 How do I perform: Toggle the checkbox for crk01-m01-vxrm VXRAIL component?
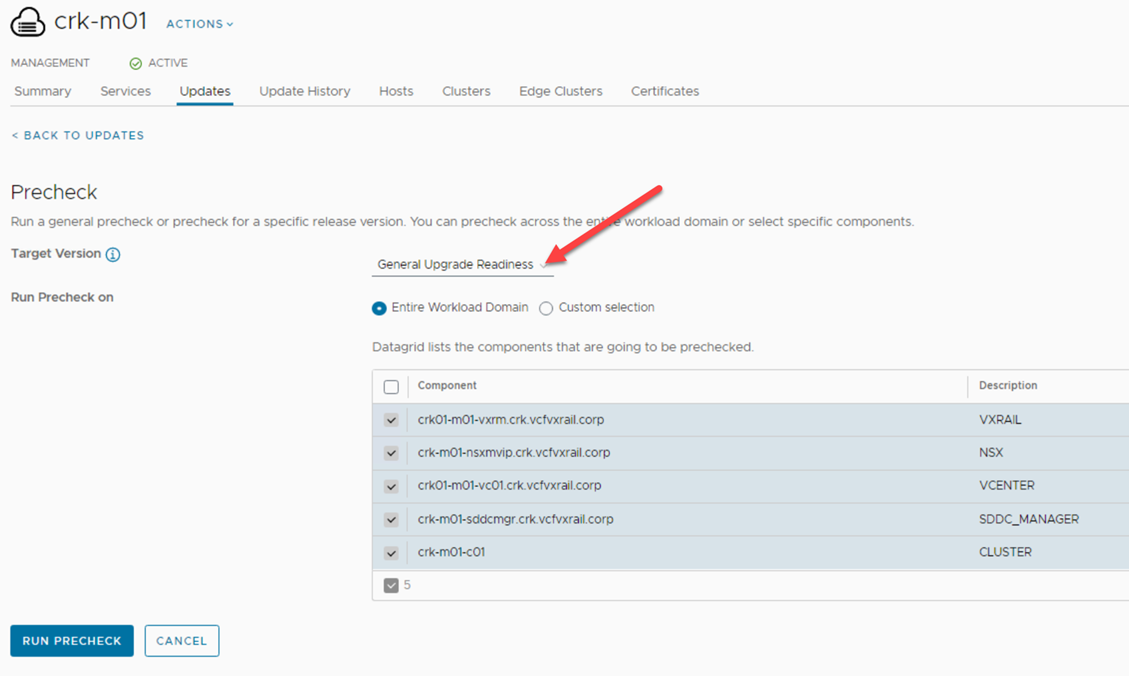391,421
